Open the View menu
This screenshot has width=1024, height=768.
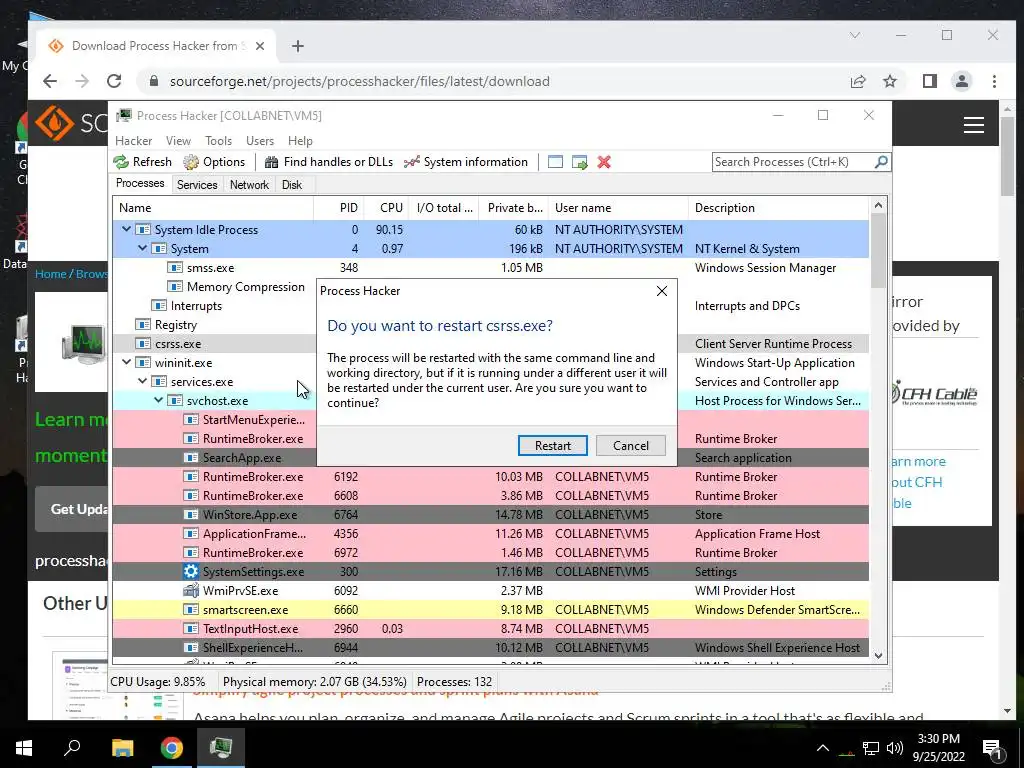pyautogui.click(x=178, y=140)
